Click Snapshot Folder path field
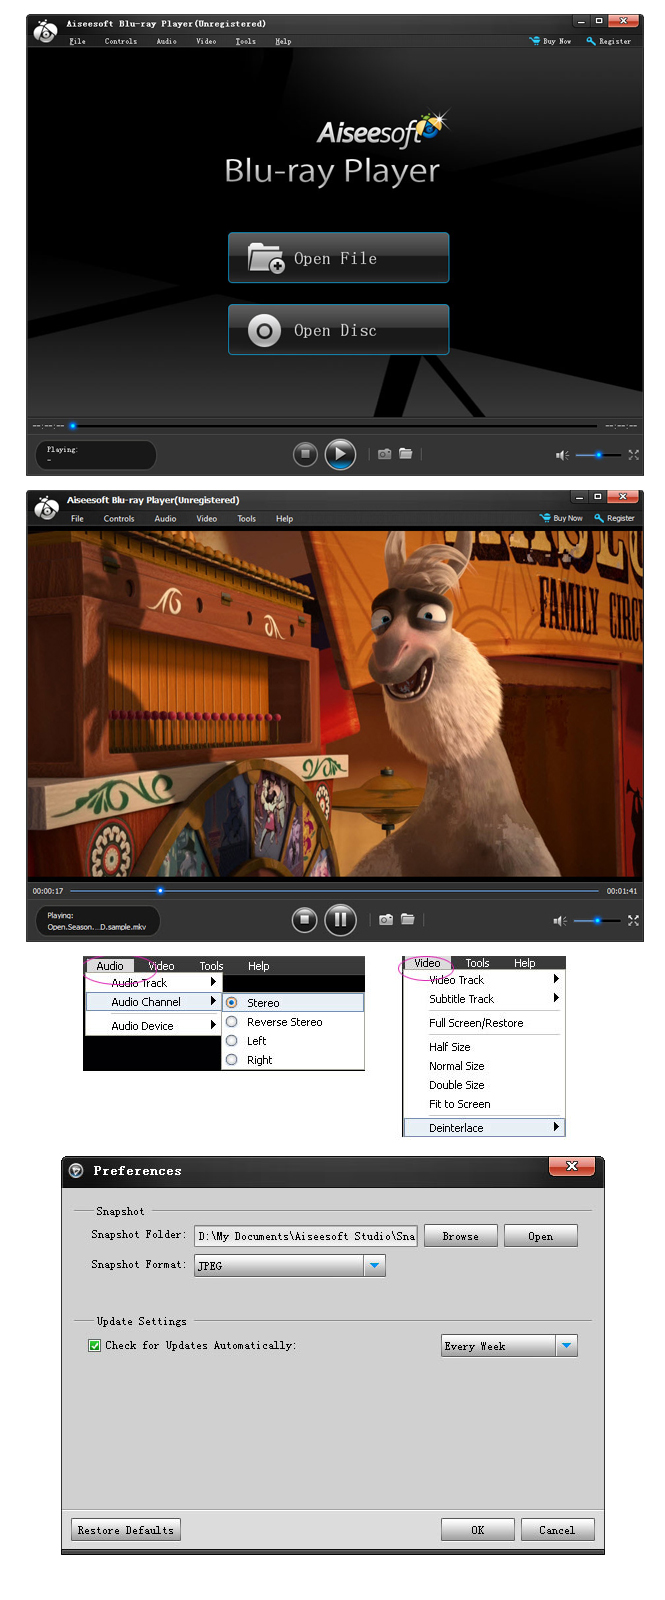This screenshot has height=1600, width=665. [x=306, y=1236]
